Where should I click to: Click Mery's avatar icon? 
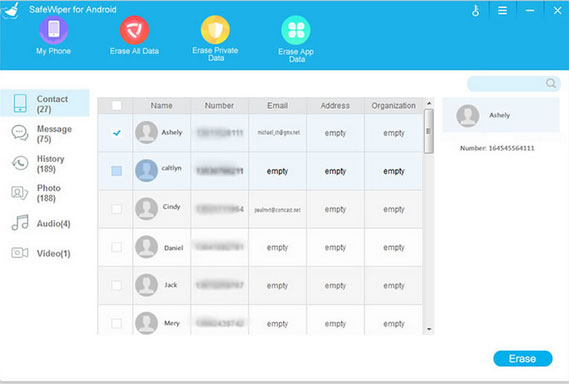(146, 323)
